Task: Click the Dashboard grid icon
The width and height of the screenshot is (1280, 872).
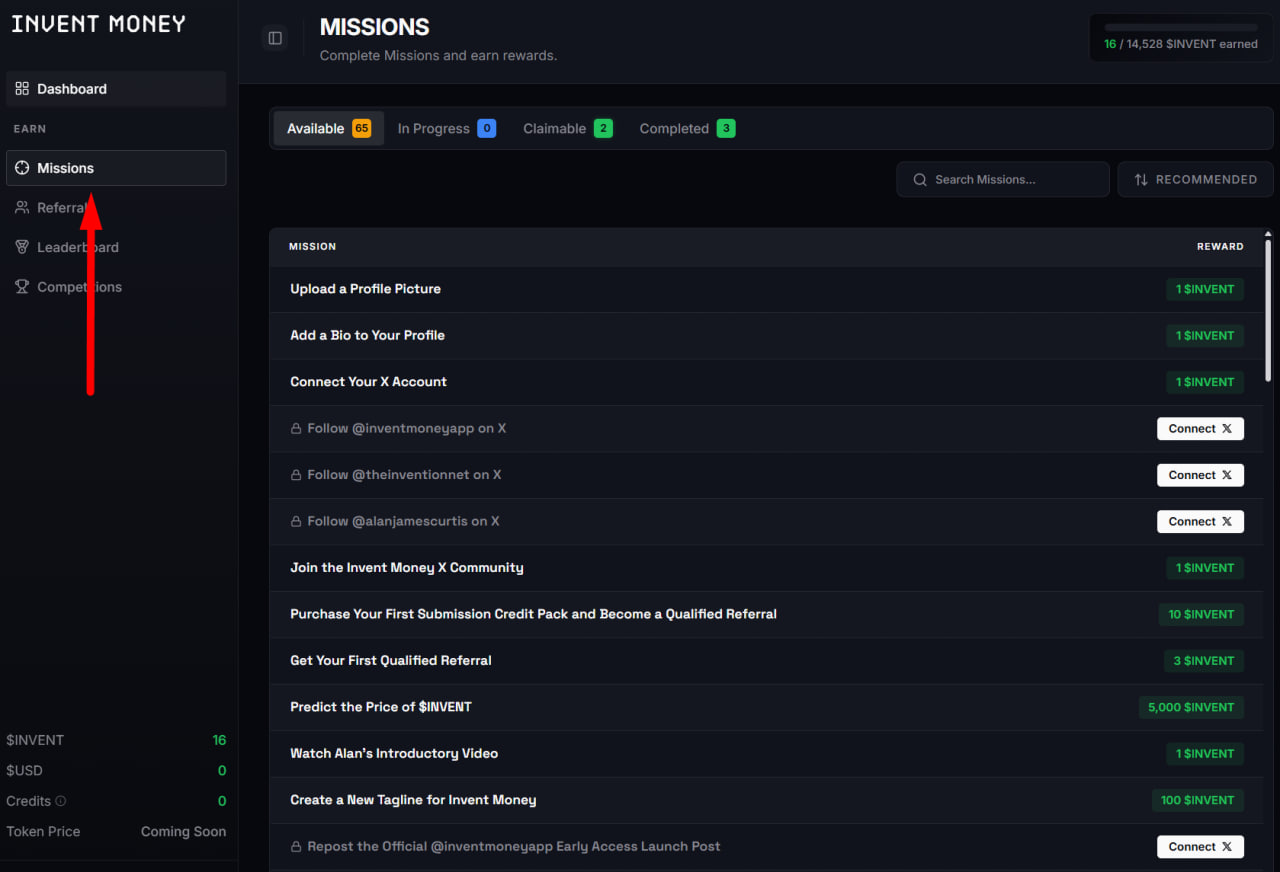Action: (22, 89)
